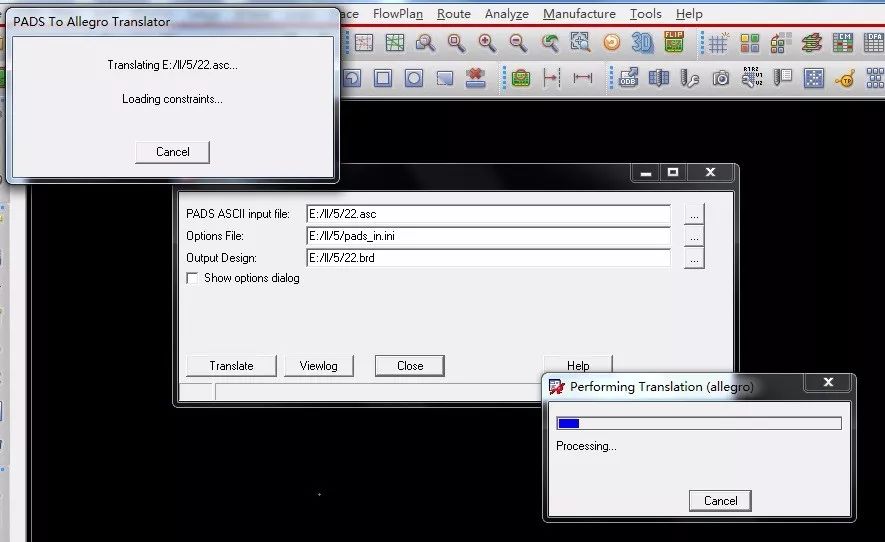Click the Viewlog button
This screenshot has width=885, height=542.
[x=319, y=366]
